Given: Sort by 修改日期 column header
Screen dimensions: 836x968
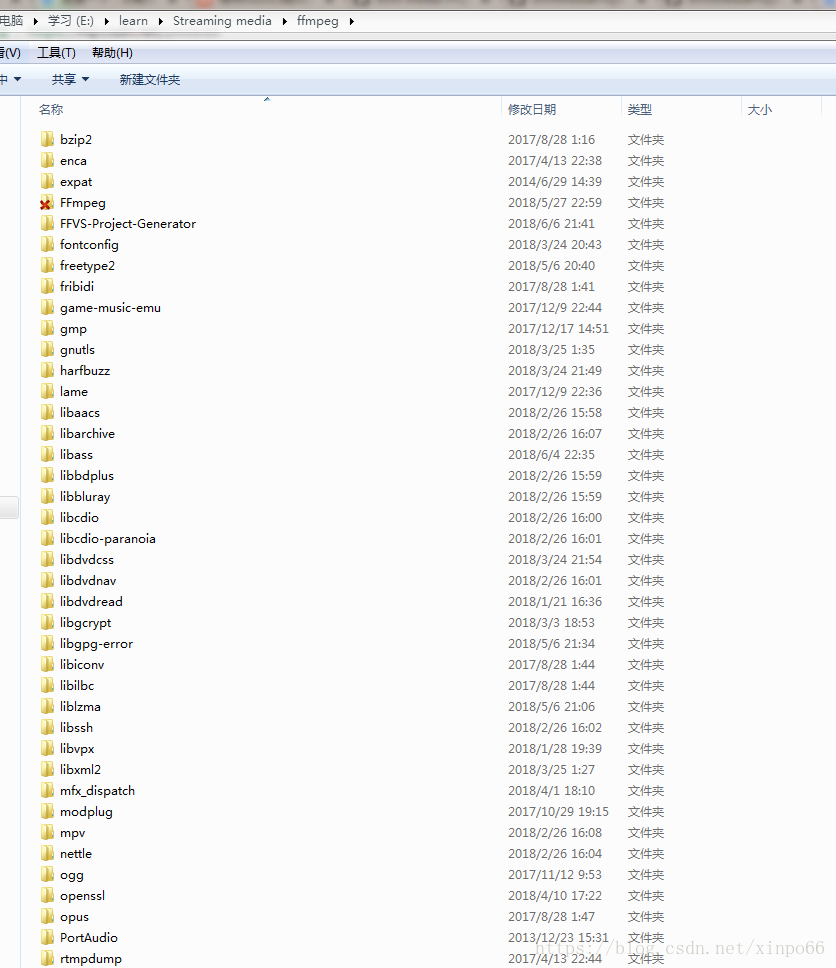Looking at the screenshot, I should (x=532, y=110).
